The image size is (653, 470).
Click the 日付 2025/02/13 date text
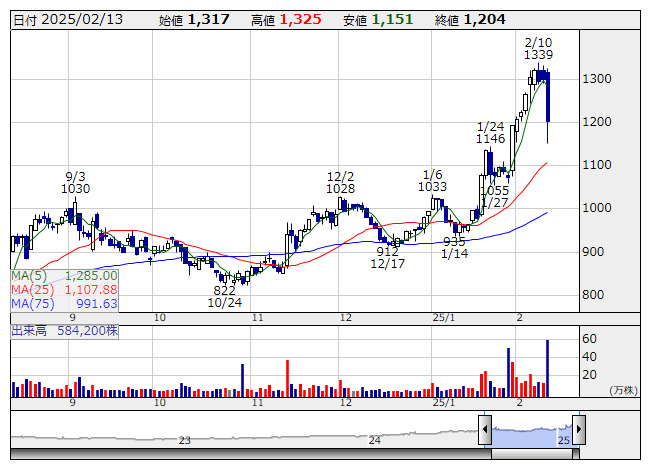(x=68, y=20)
